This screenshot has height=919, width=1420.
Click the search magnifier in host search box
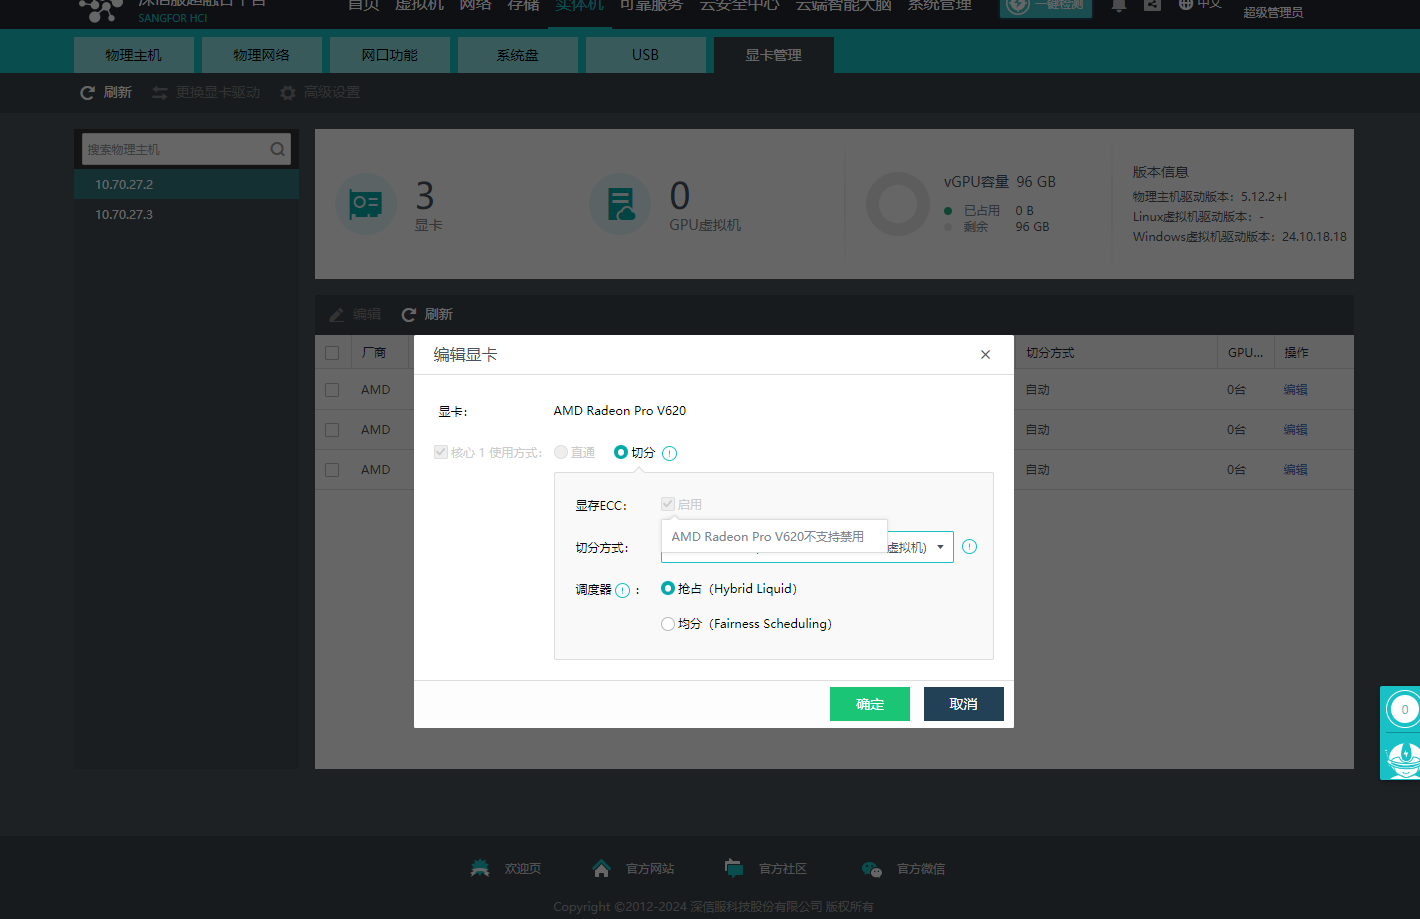(278, 149)
